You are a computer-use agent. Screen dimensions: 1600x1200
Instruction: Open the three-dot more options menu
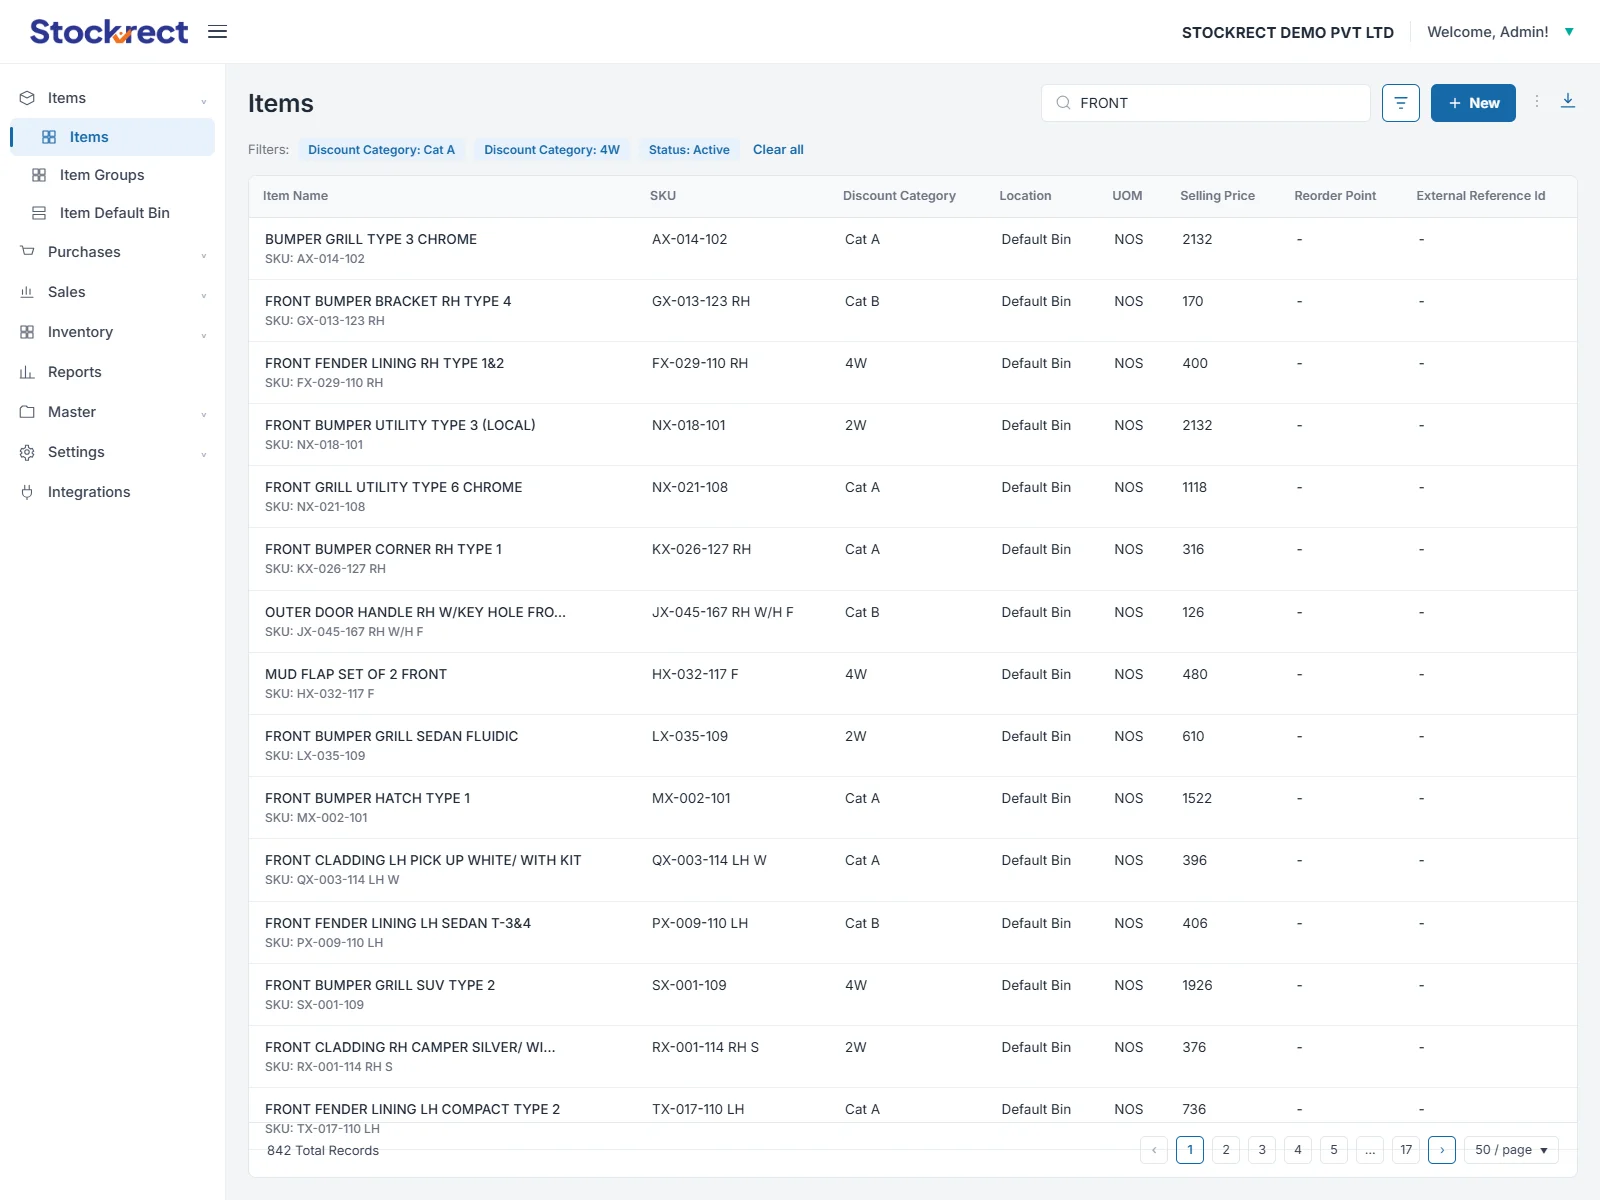pos(1537,101)
